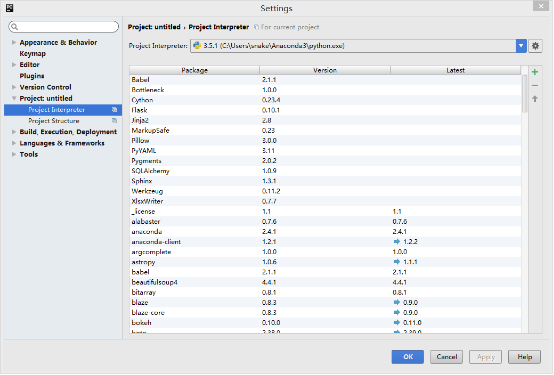Select the Flask package row
The image size is (554, 375).
(325, 110)
